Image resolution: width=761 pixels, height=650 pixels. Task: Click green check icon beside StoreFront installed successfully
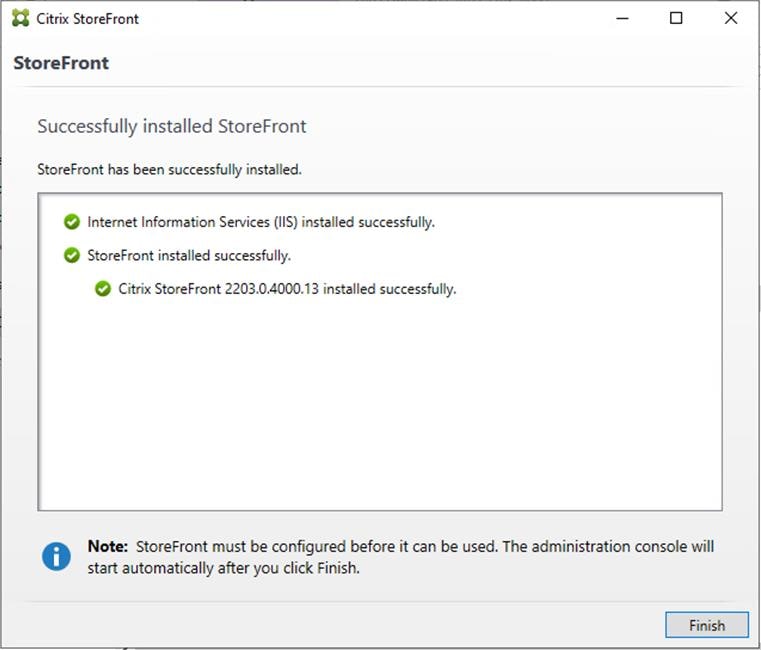pos(72,255)
